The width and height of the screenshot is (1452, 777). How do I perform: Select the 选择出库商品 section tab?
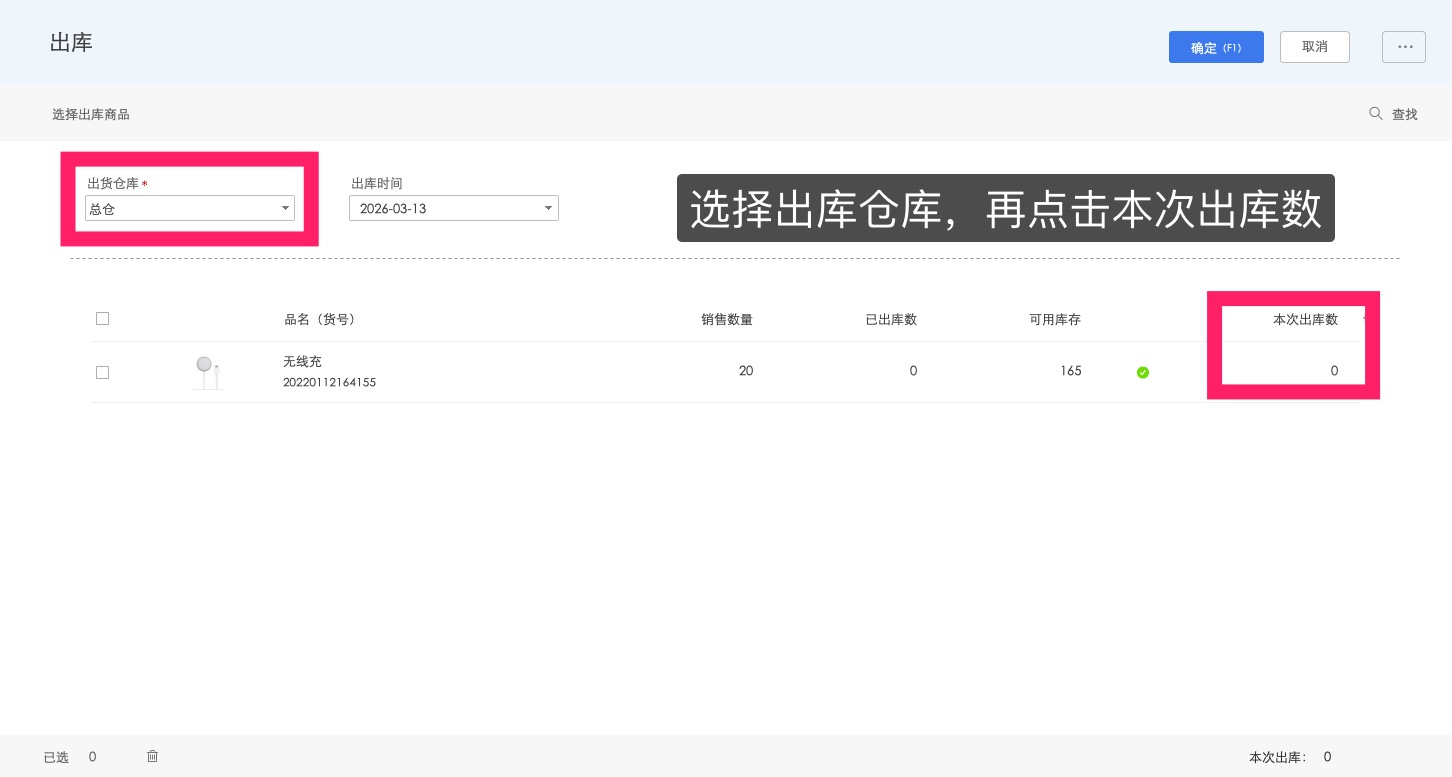(x=91, y=114)
